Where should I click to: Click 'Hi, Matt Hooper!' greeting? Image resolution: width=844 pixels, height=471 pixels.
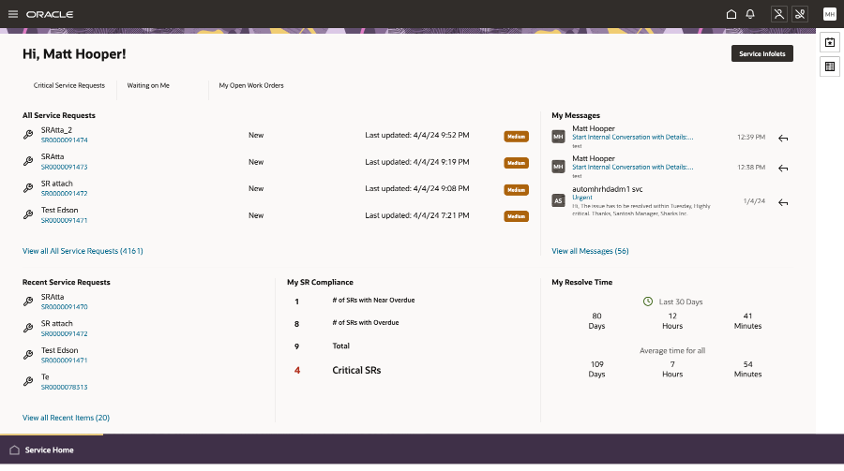[x=74, y=54]
